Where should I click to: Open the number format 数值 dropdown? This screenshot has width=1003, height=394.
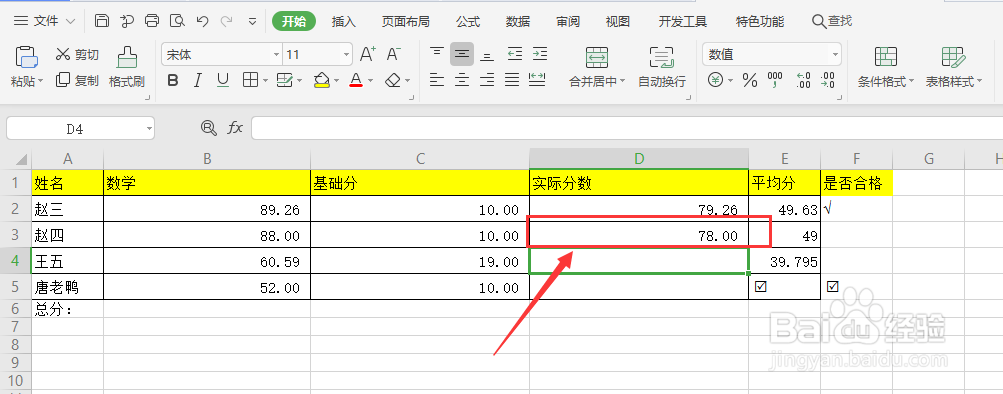pyautogui.click(x=835, y=55)
